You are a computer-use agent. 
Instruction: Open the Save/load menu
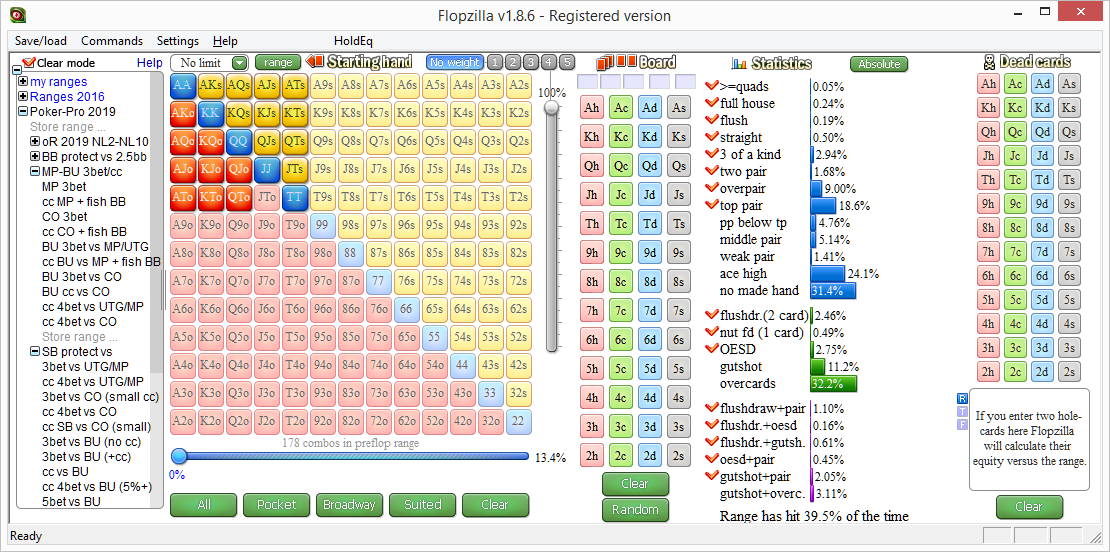coord(41,41)
